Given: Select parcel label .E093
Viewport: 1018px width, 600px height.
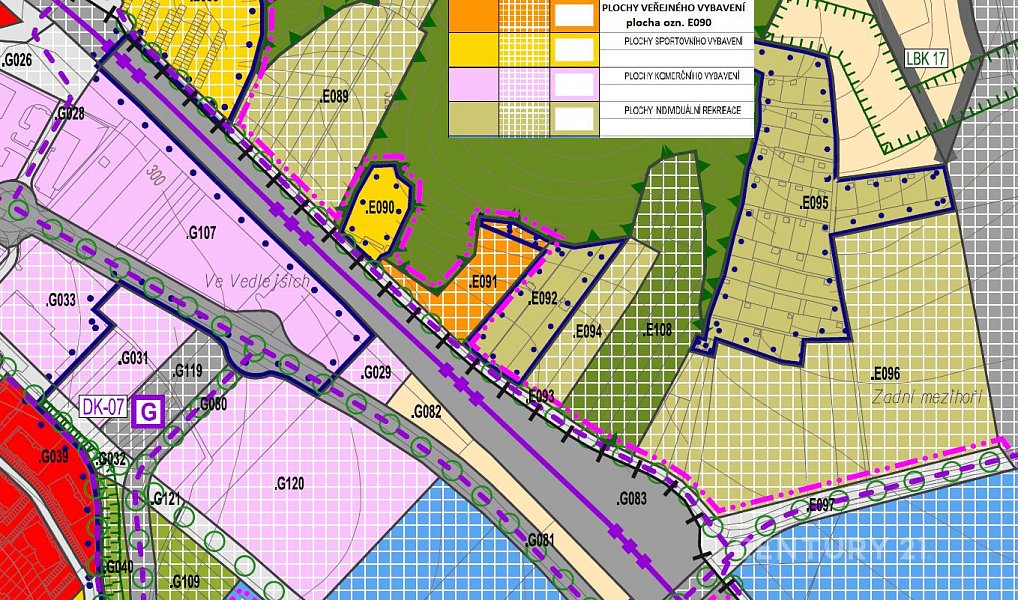Looking at the screenshot, I should [540, 395].
